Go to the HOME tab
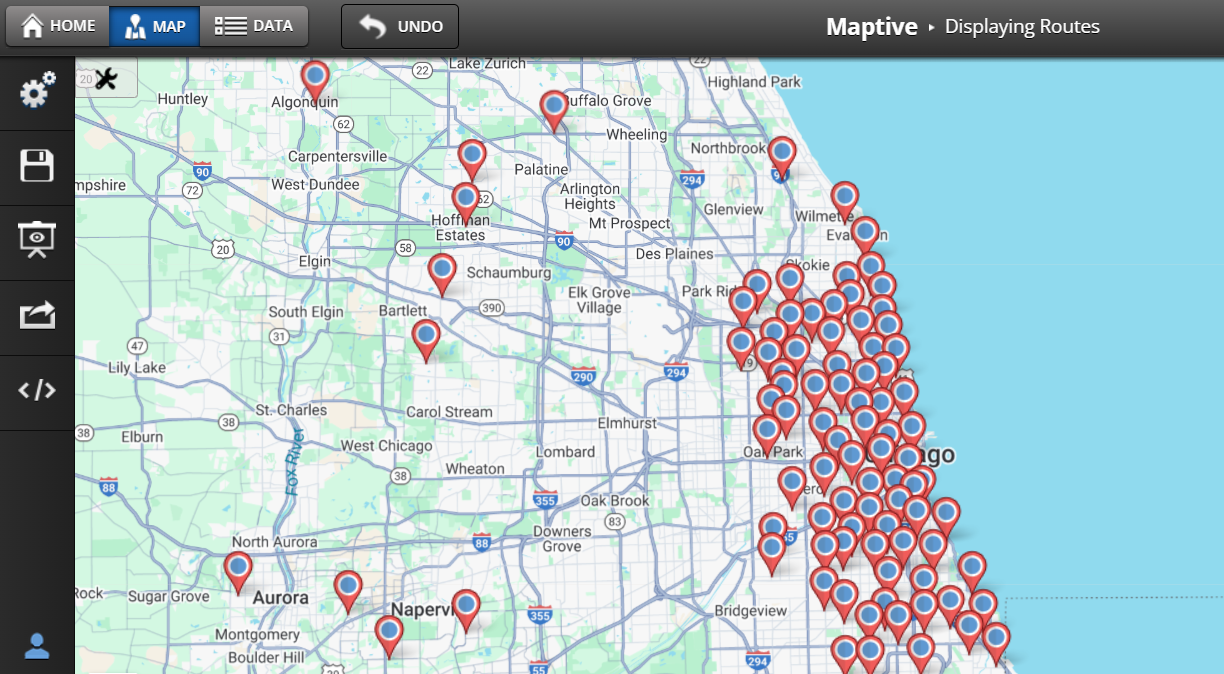The width and height of the screenshot is (1224, 674). click(57, 26)
